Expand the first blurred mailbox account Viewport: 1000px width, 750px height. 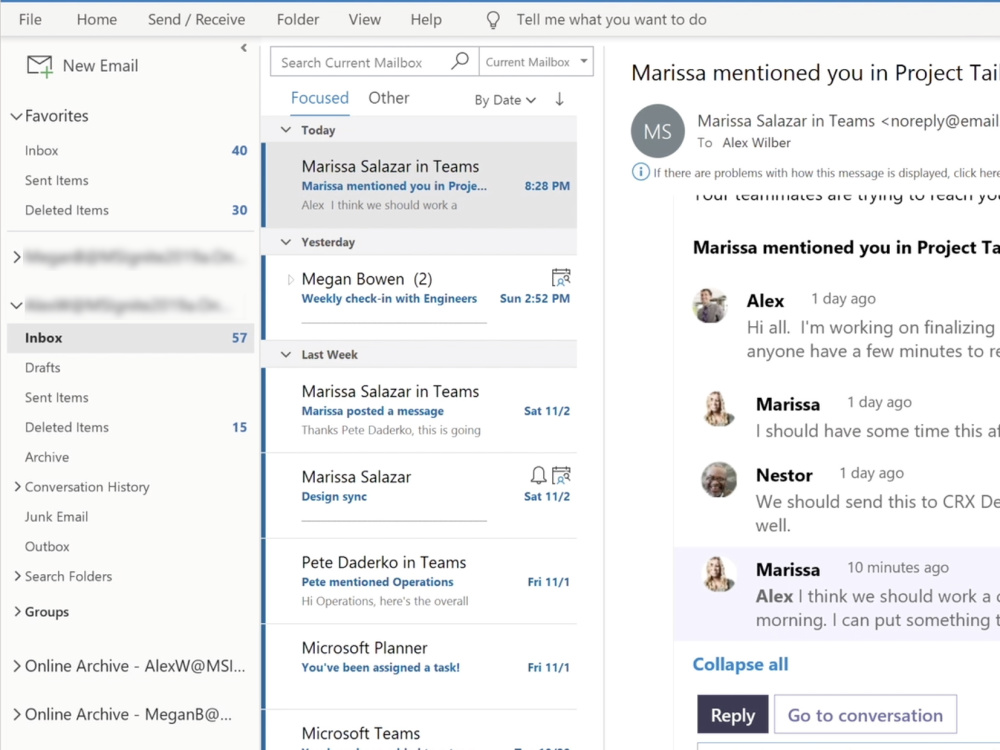(x=17, y=257)
